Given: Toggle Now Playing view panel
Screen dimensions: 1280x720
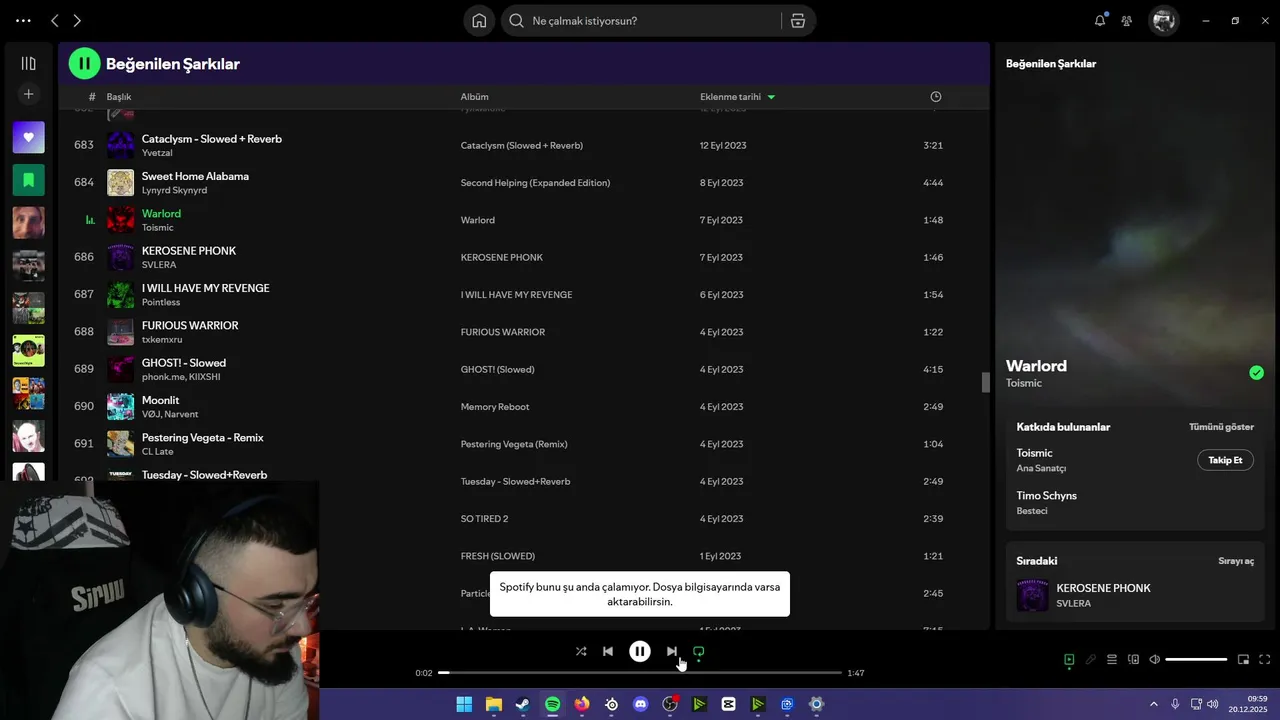Looking at the screenshot, I should [x=1069, y=659].
